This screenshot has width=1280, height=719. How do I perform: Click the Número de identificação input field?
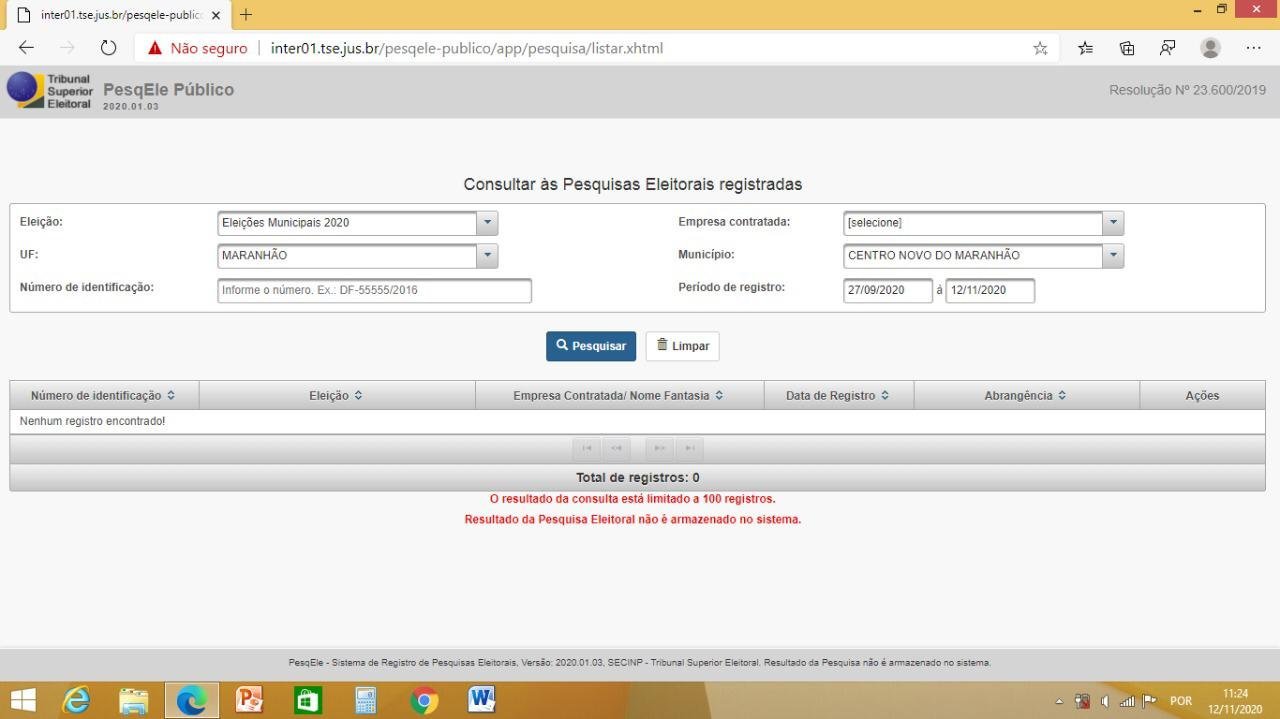(374, 290)
